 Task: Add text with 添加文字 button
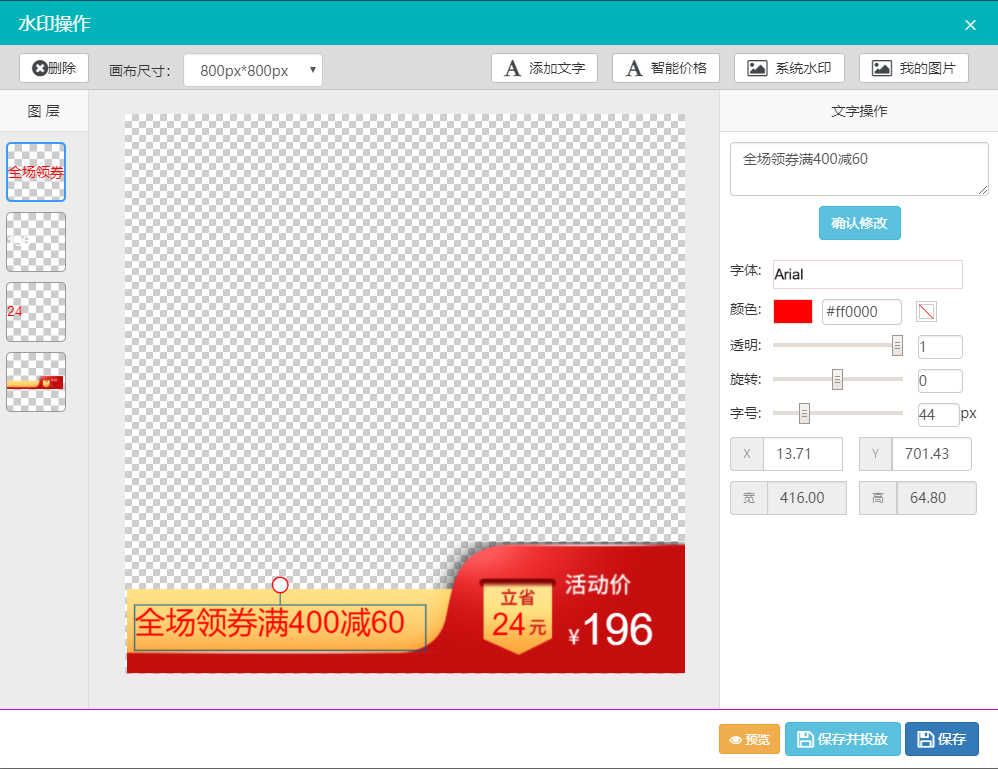tap(544, 68)
